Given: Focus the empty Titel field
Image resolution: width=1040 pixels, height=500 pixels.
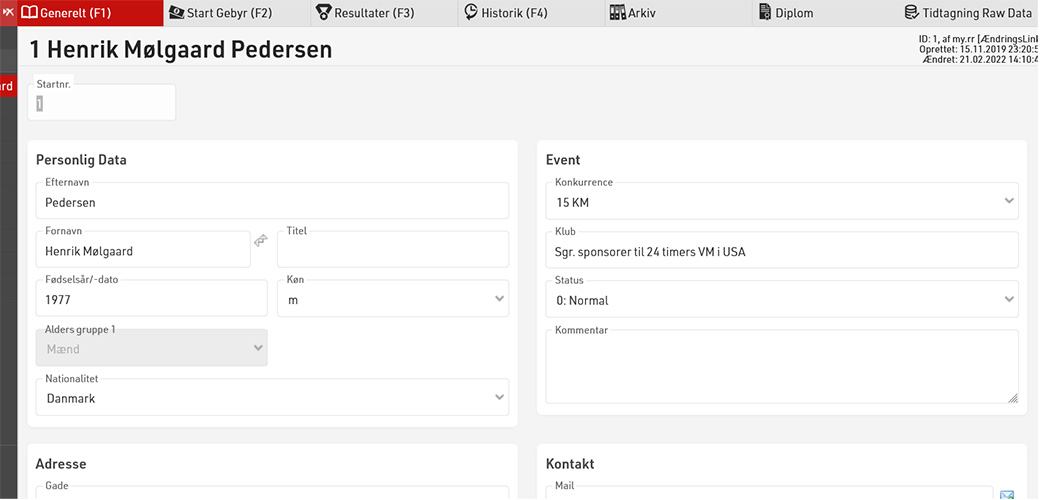Looking at the screenshot, I should [392, 251].
